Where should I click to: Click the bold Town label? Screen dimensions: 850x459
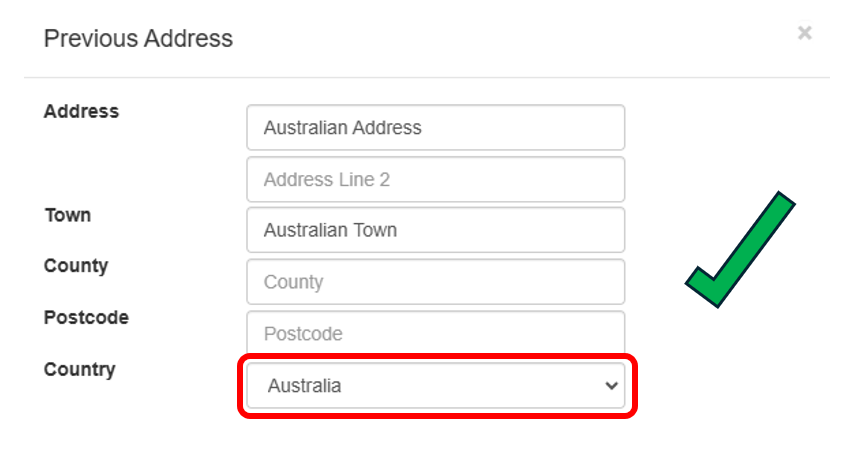(67, 215)
